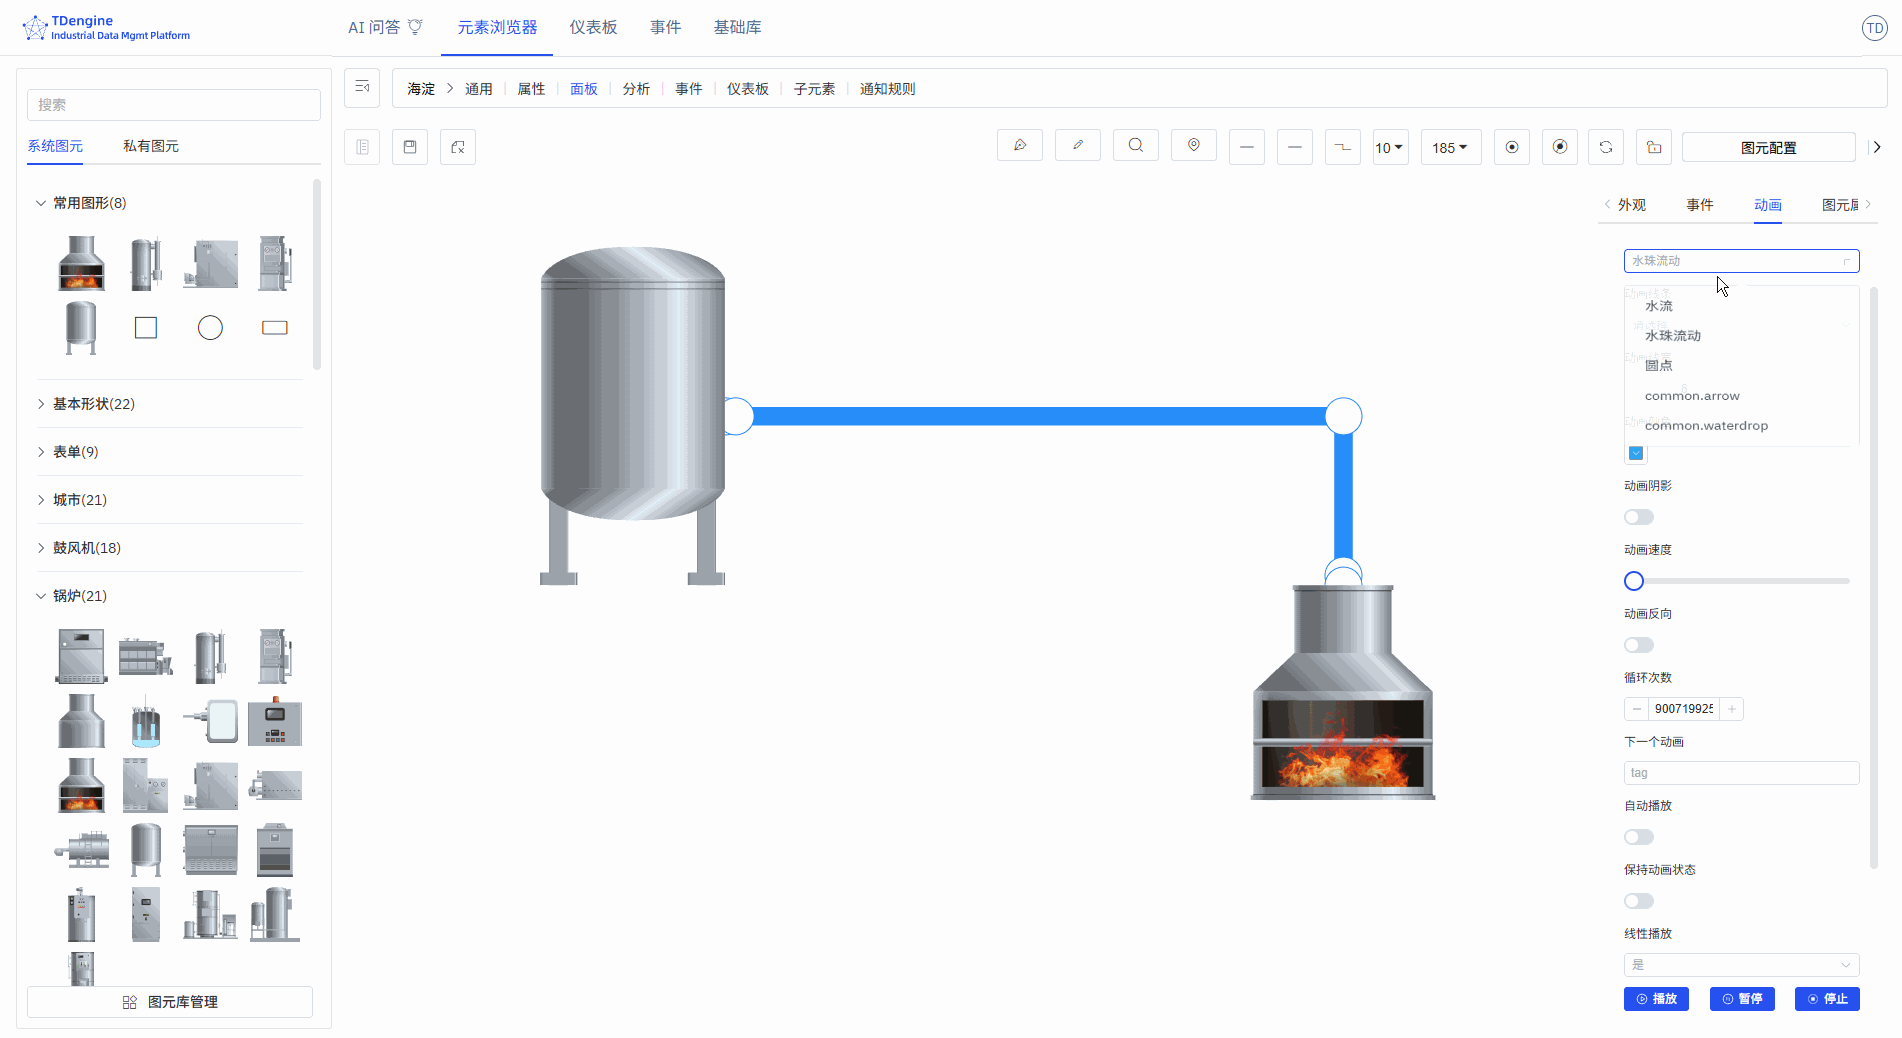Collapse the 锅炉(21) category

[80, 595]
